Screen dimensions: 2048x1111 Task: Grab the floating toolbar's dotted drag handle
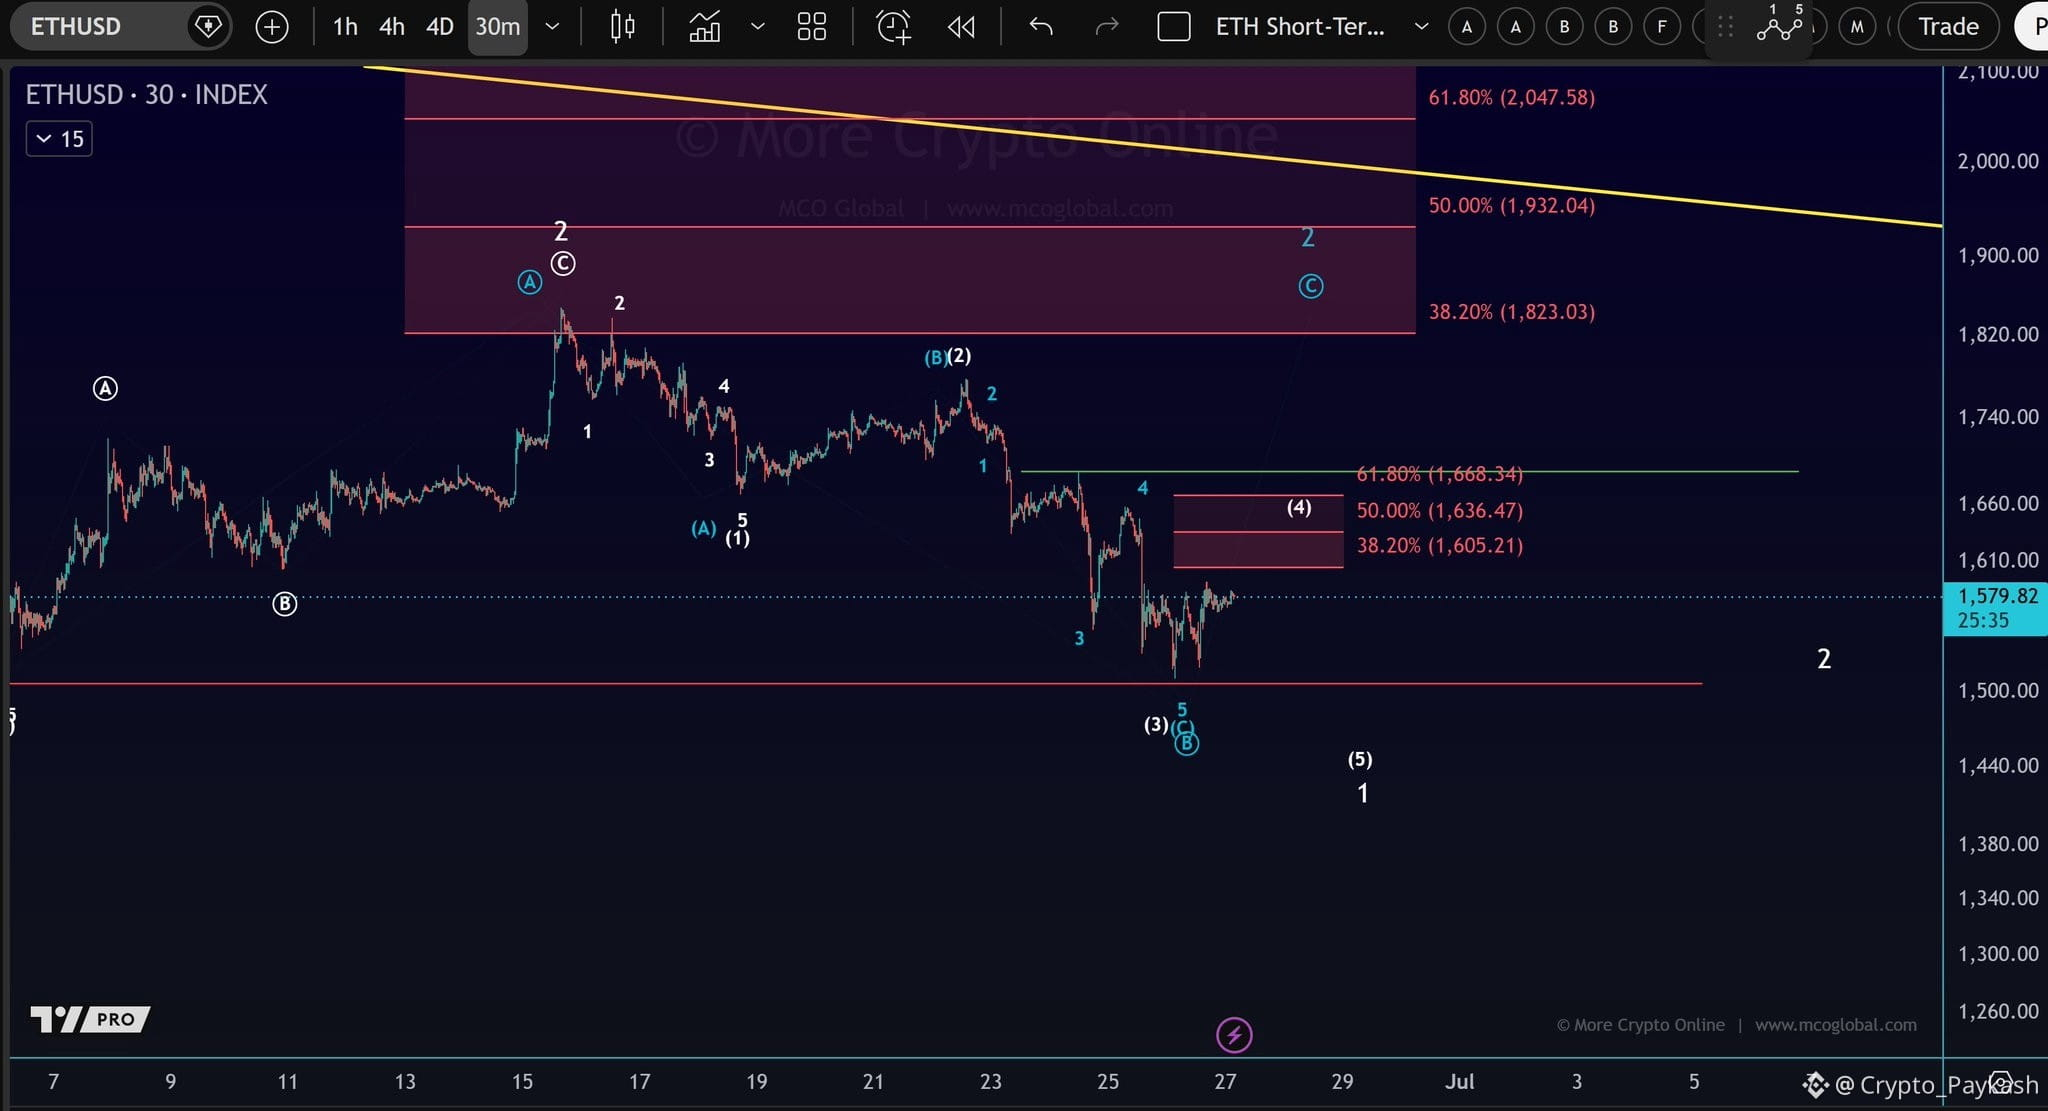click(1725, 27)
